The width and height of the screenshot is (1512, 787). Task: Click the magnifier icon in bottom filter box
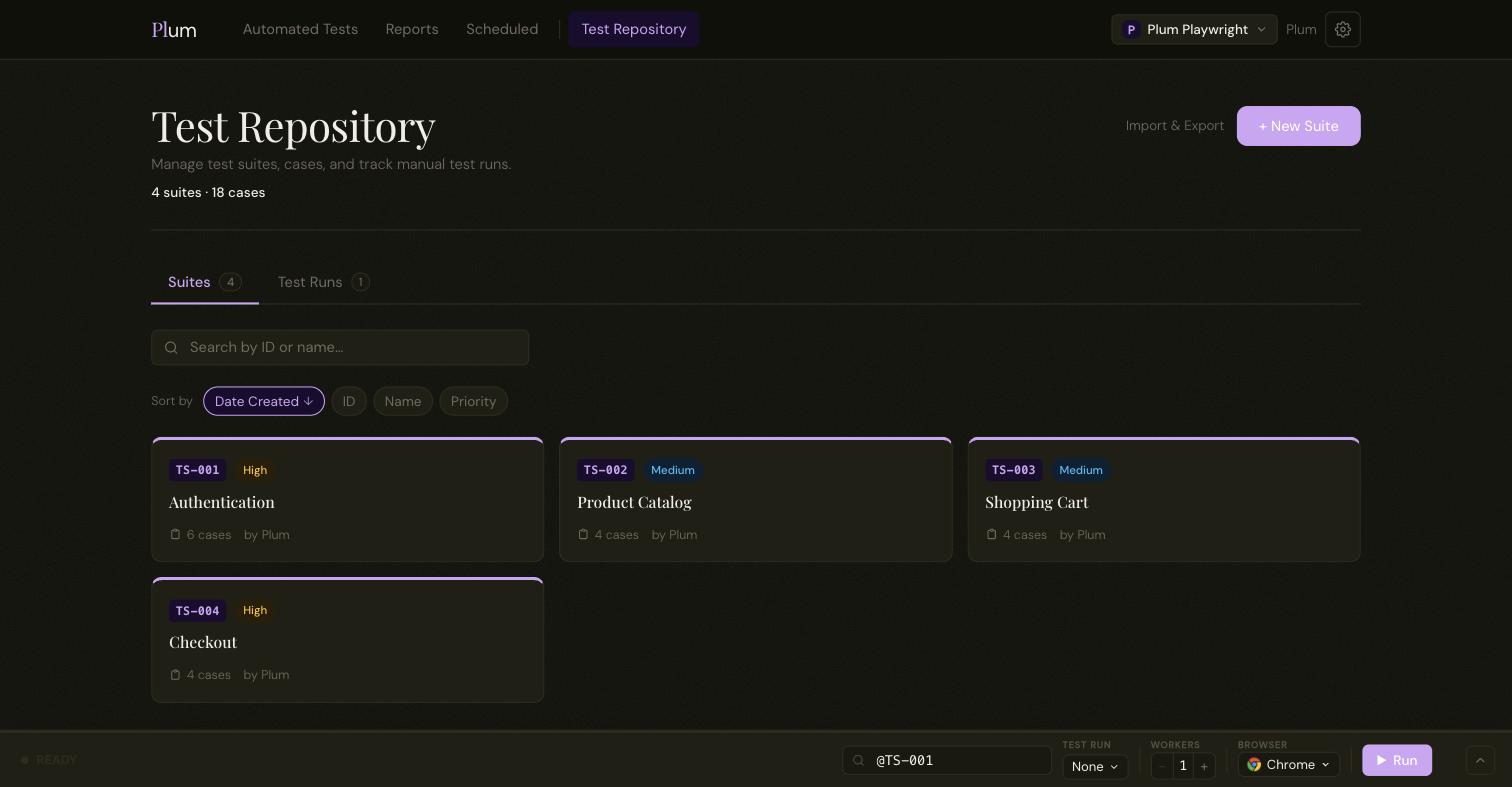pyautogui.click(x=858, y=760)
